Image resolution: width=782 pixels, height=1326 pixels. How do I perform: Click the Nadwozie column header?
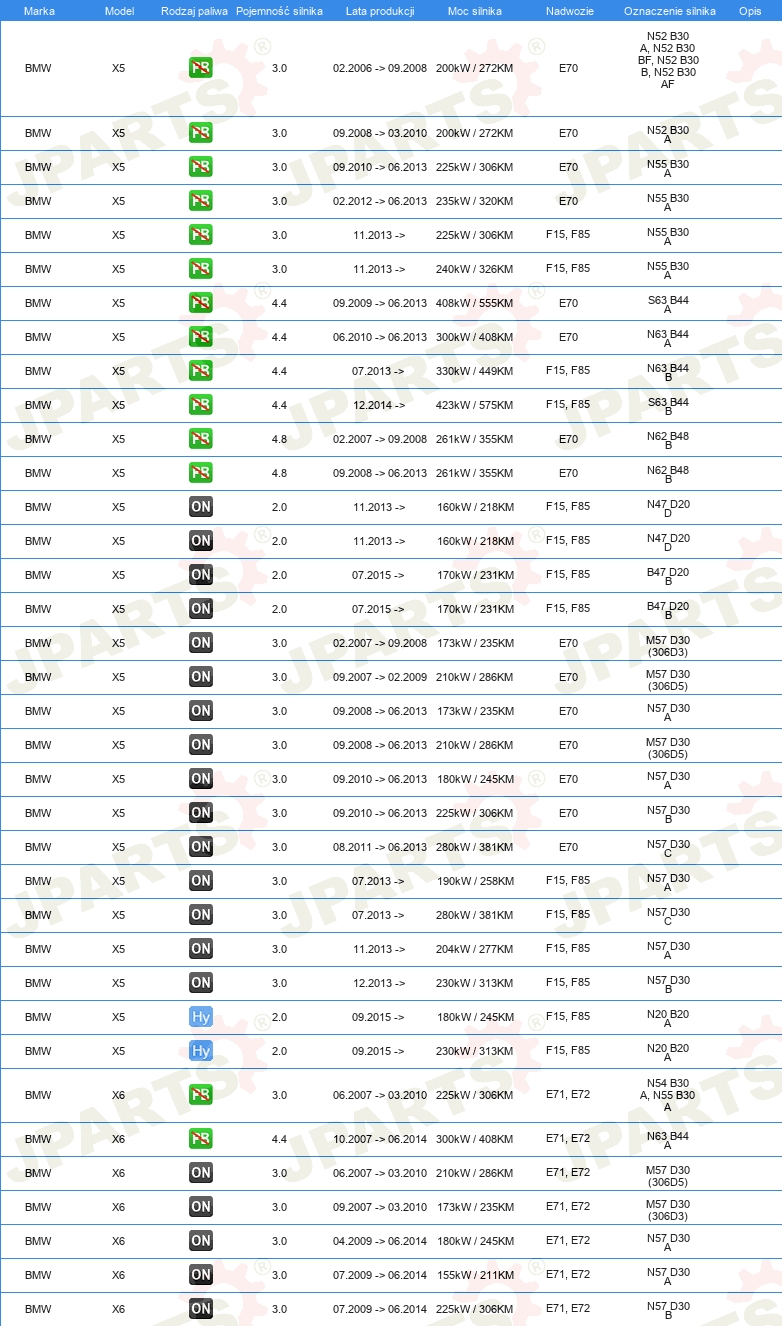pos(568,11)
